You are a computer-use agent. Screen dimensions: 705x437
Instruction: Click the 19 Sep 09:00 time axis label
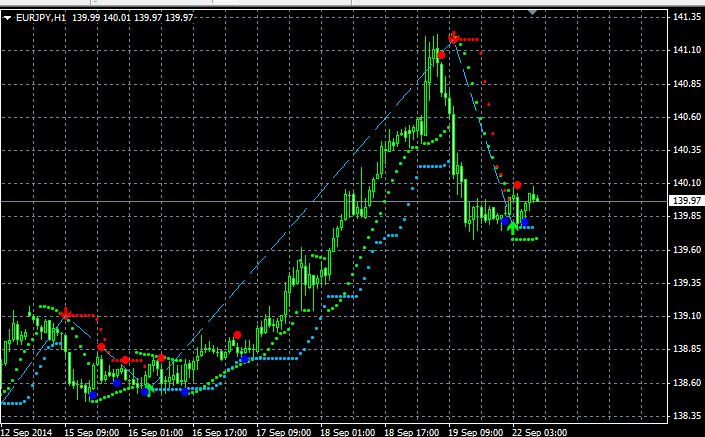click(476, 432)
